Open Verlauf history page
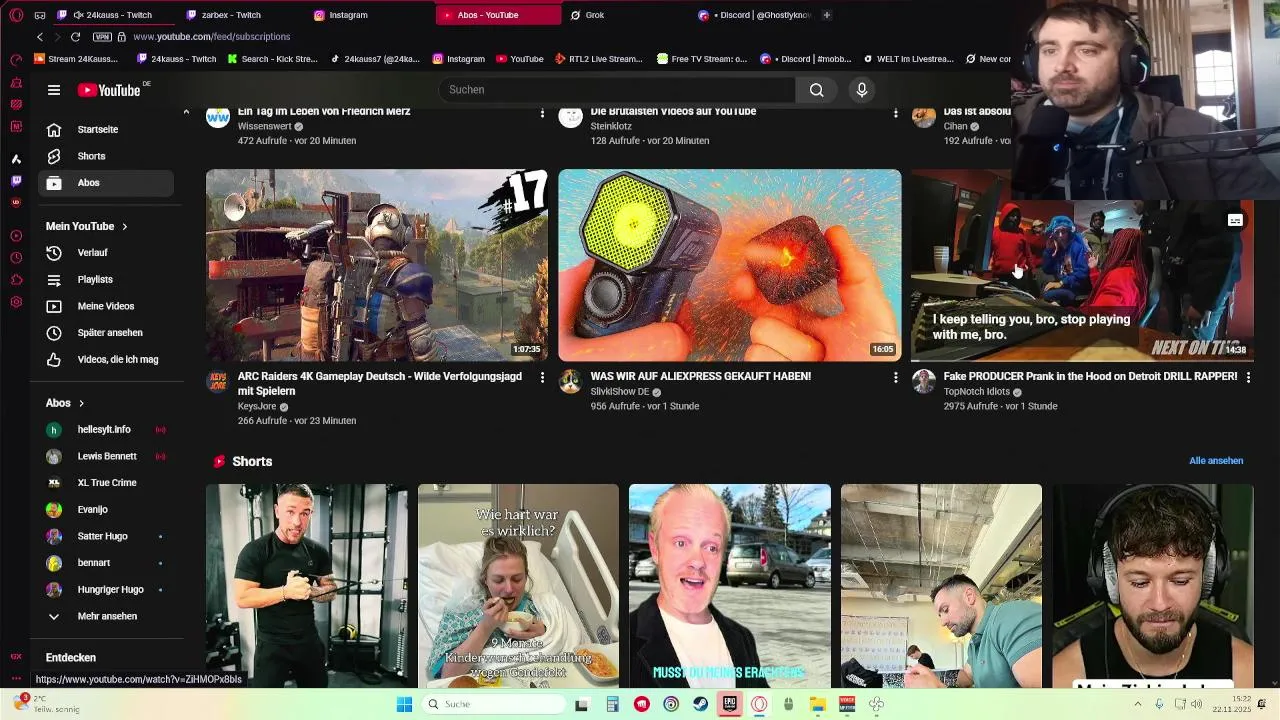Viewport: 1280px width, 720px height. (x=106, y=253)
